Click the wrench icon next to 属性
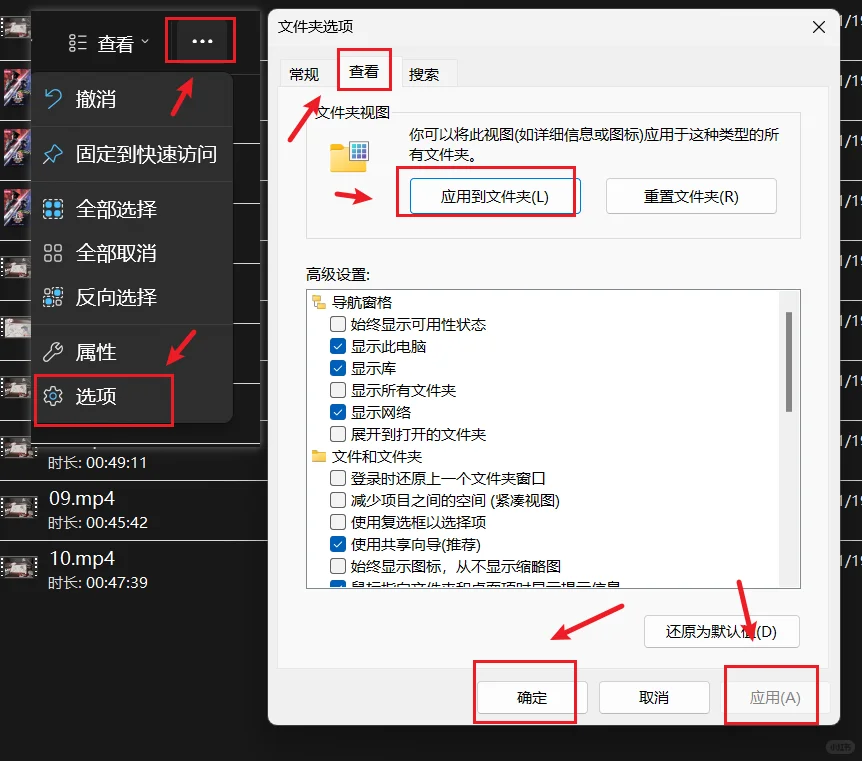This screenshot has height=761, width=862. [53, 351]
